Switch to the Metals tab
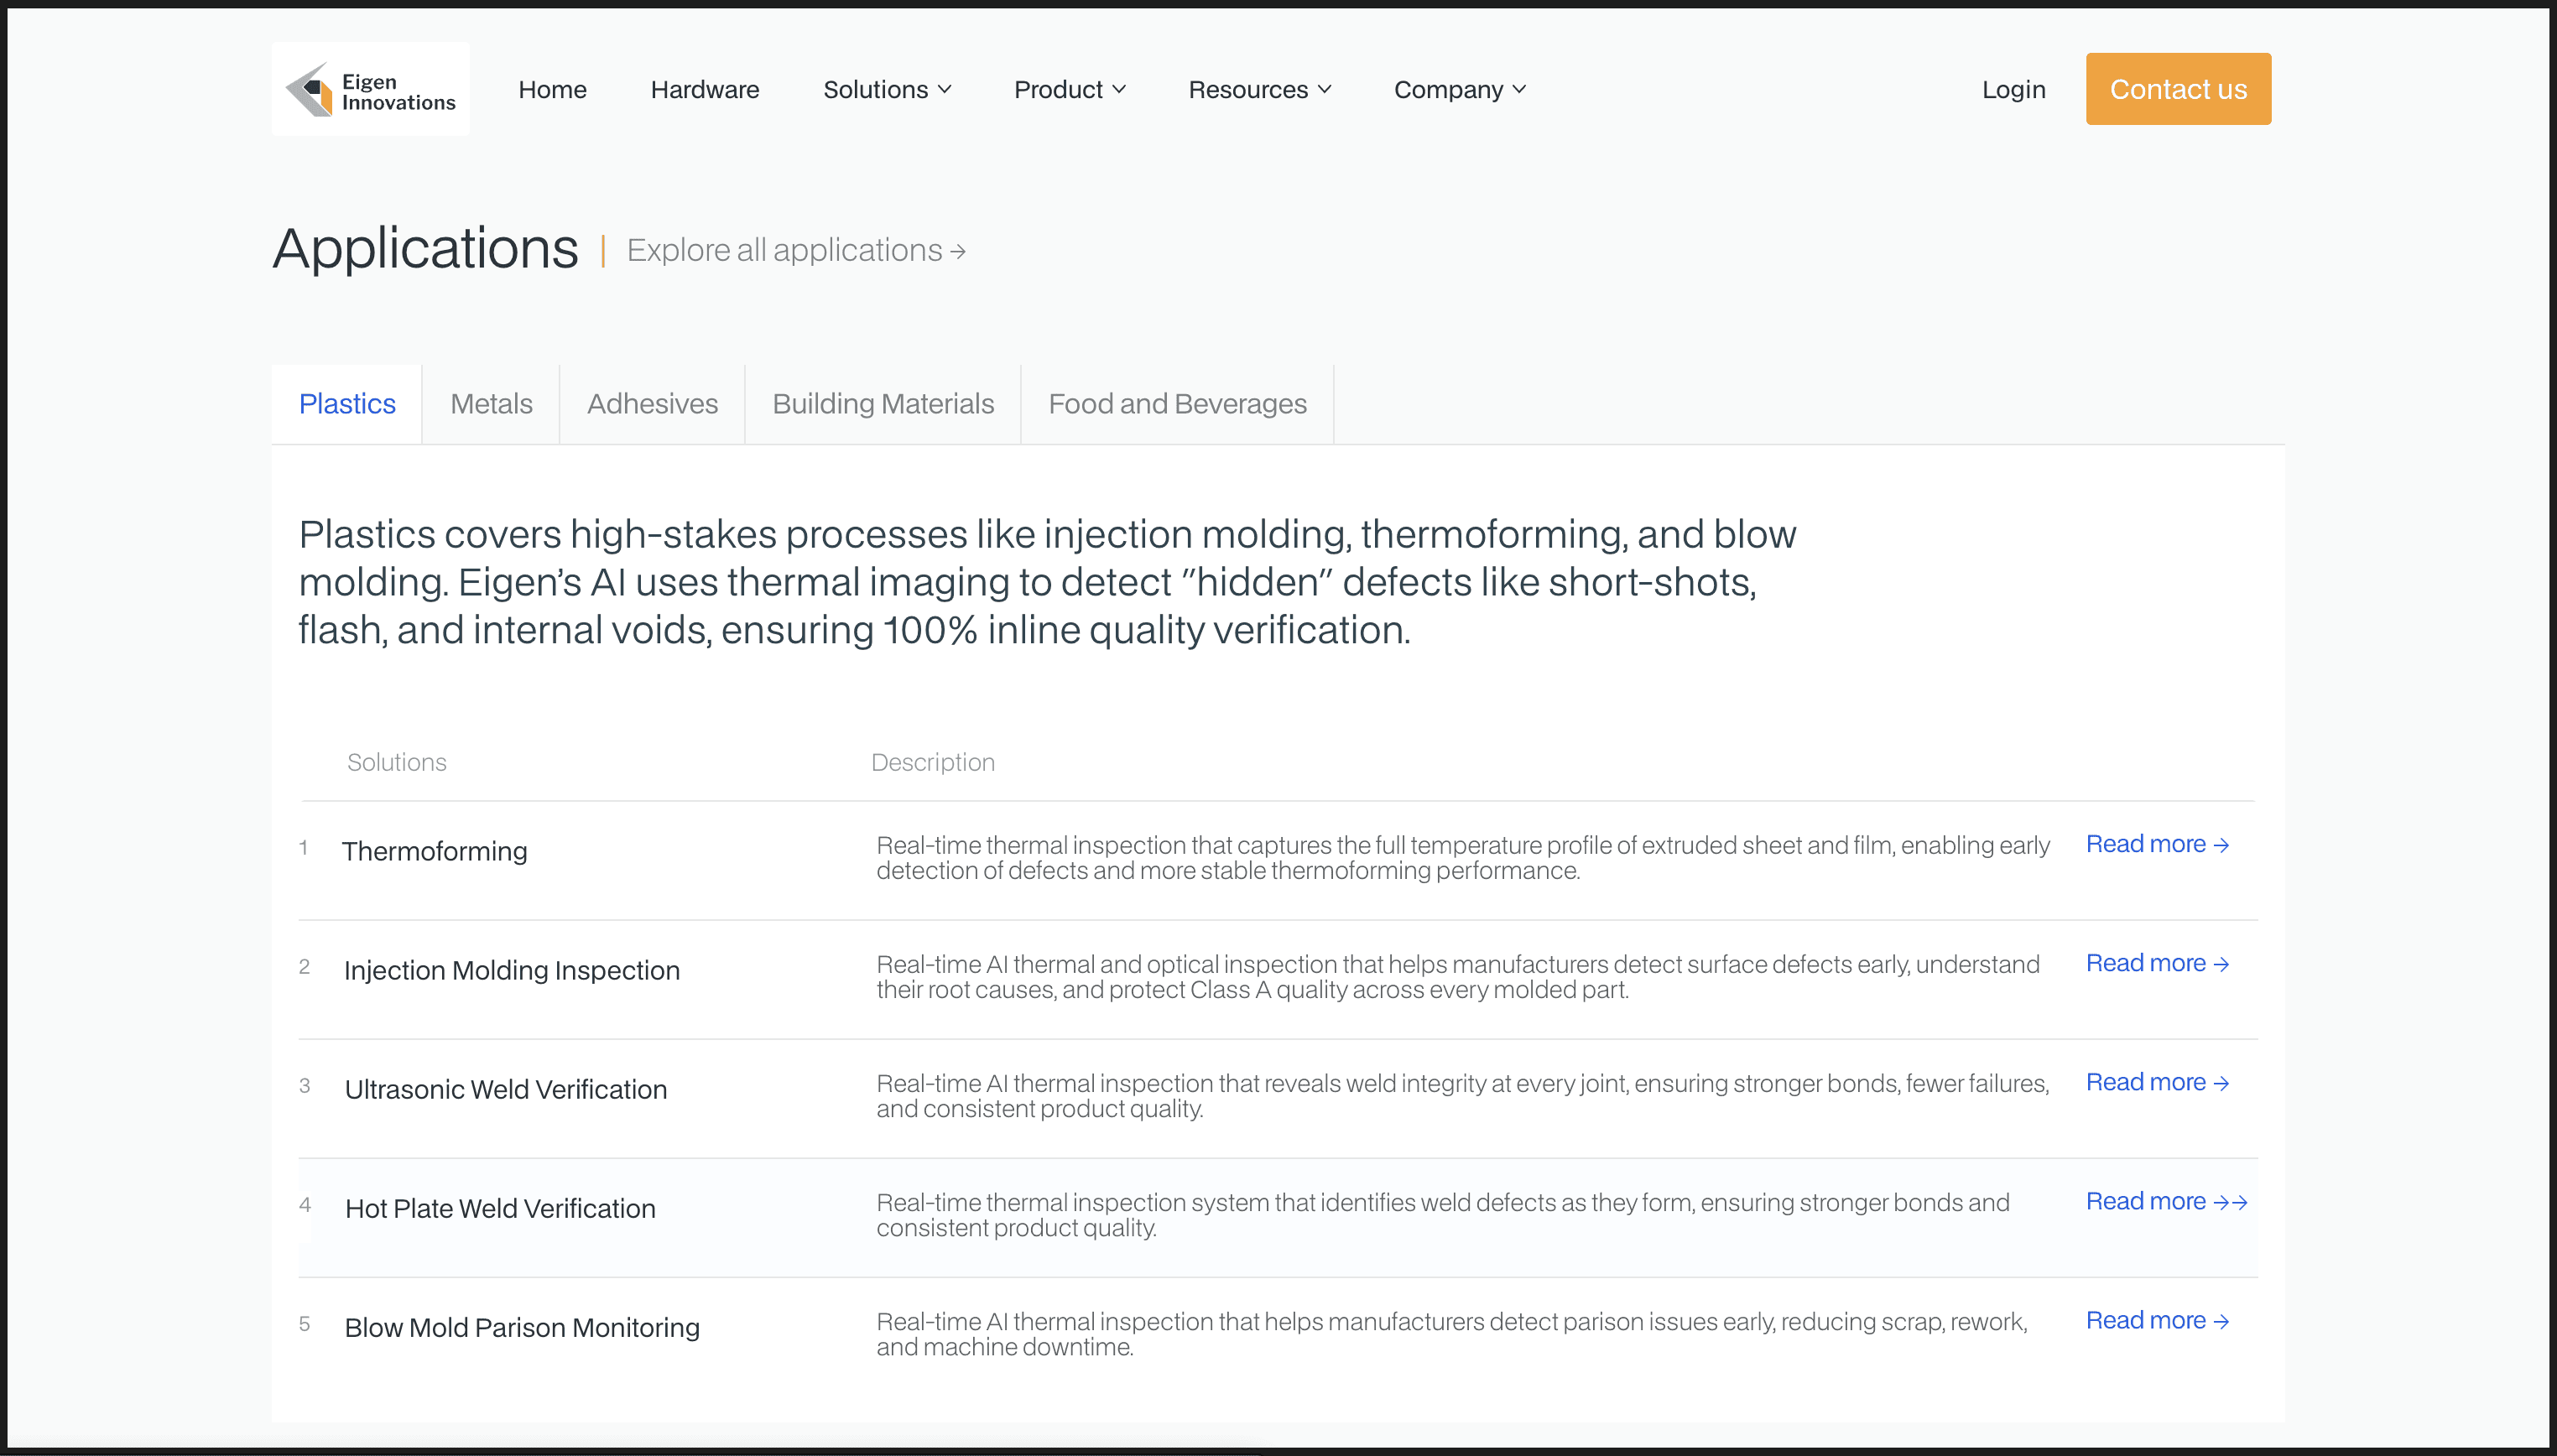This screenshot has height=1456, width=2557. point(491,404)
